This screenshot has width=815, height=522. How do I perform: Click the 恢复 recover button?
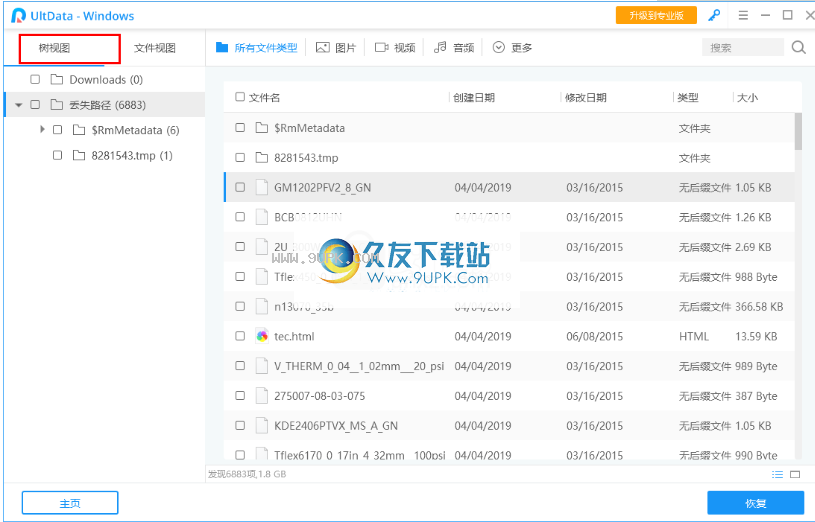tap(756, 503)
